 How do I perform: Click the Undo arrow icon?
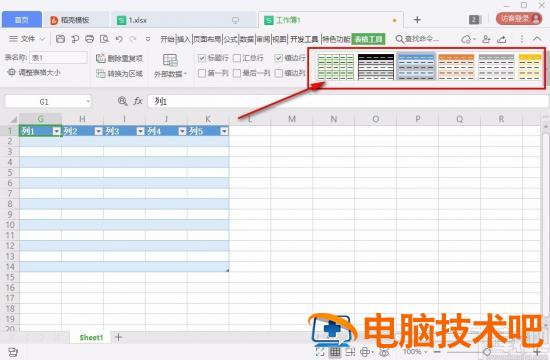(119, 39)
